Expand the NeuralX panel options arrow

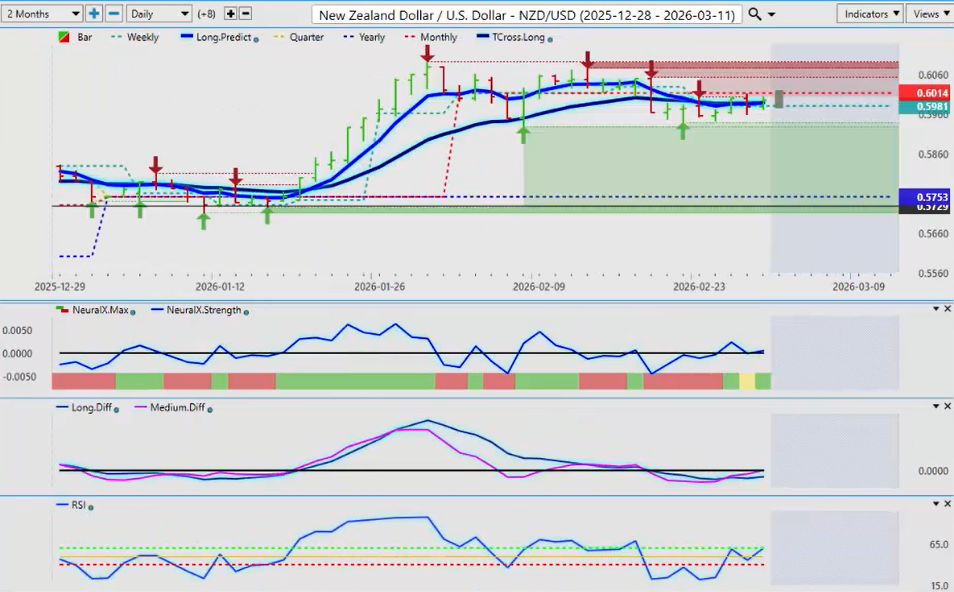(936, 308)
